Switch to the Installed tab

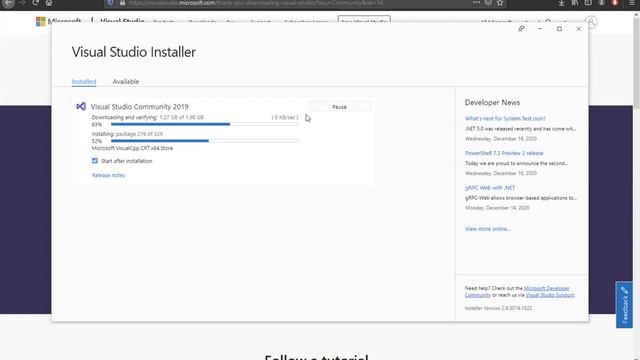click(84, 82)
